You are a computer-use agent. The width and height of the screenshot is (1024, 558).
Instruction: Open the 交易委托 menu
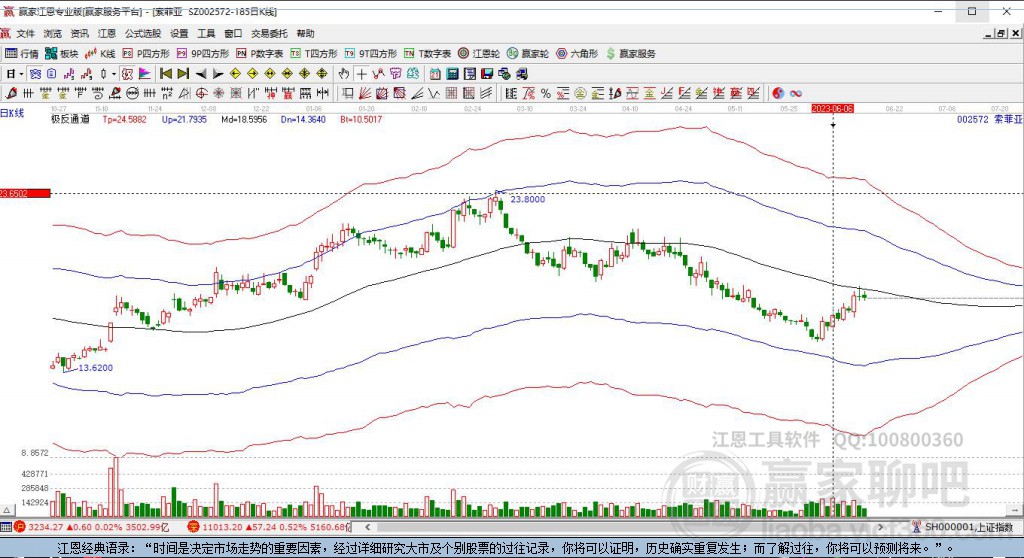269,33
